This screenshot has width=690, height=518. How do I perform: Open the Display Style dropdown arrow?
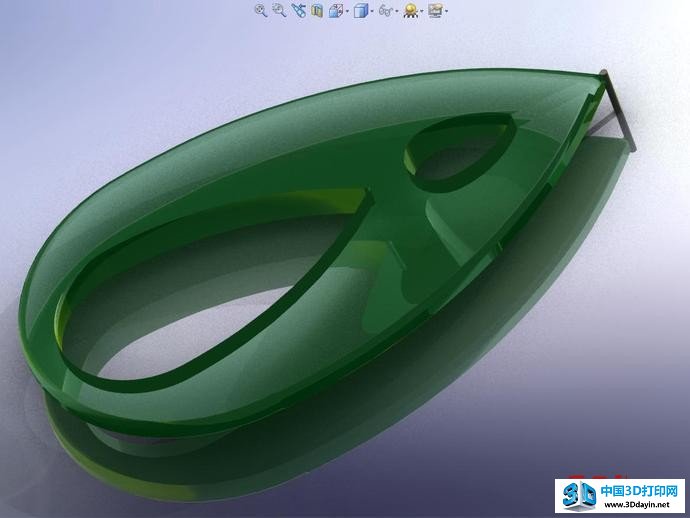point(372,11)
